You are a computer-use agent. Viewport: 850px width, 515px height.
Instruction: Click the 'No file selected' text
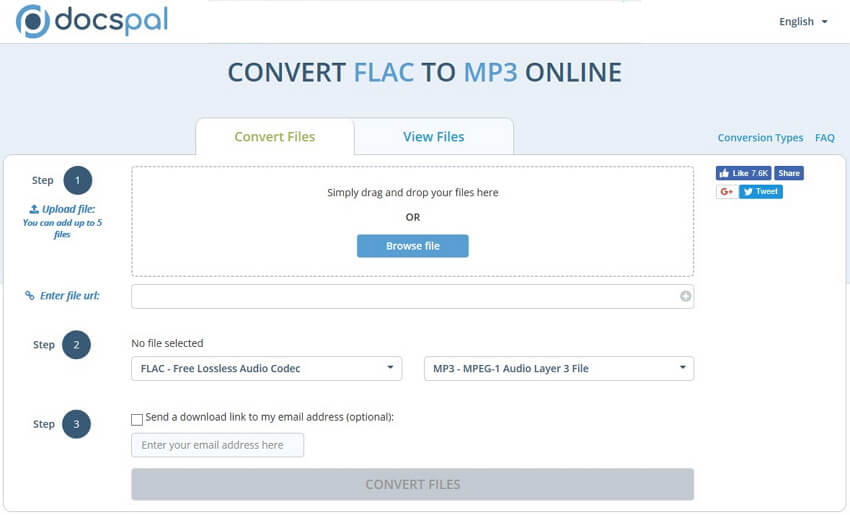[168, 343]
